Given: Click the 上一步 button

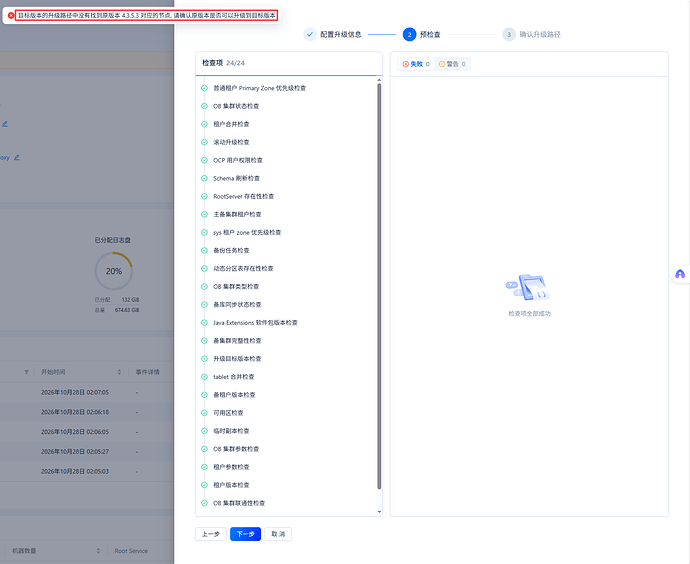Looking at the screenshot, I should tap(211, 534).
